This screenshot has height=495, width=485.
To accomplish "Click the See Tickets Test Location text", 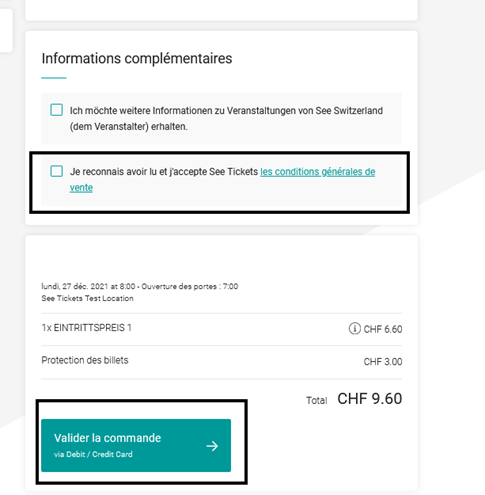I will [x=87, y=298].
